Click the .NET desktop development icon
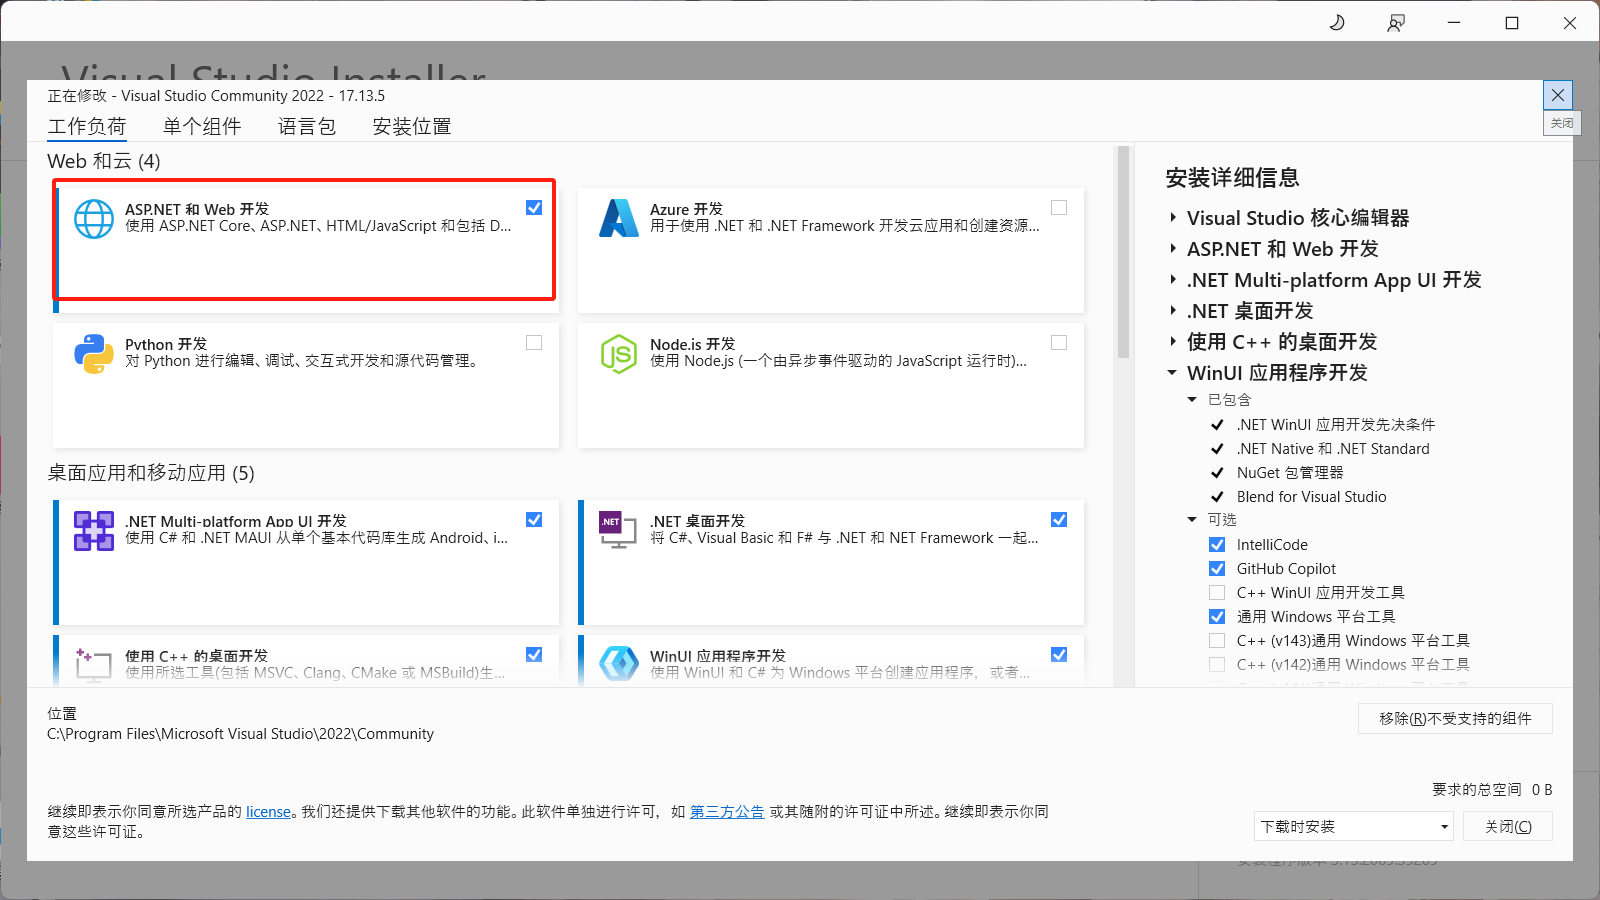This screenshot has height=900, width=1600. (618, 530)
